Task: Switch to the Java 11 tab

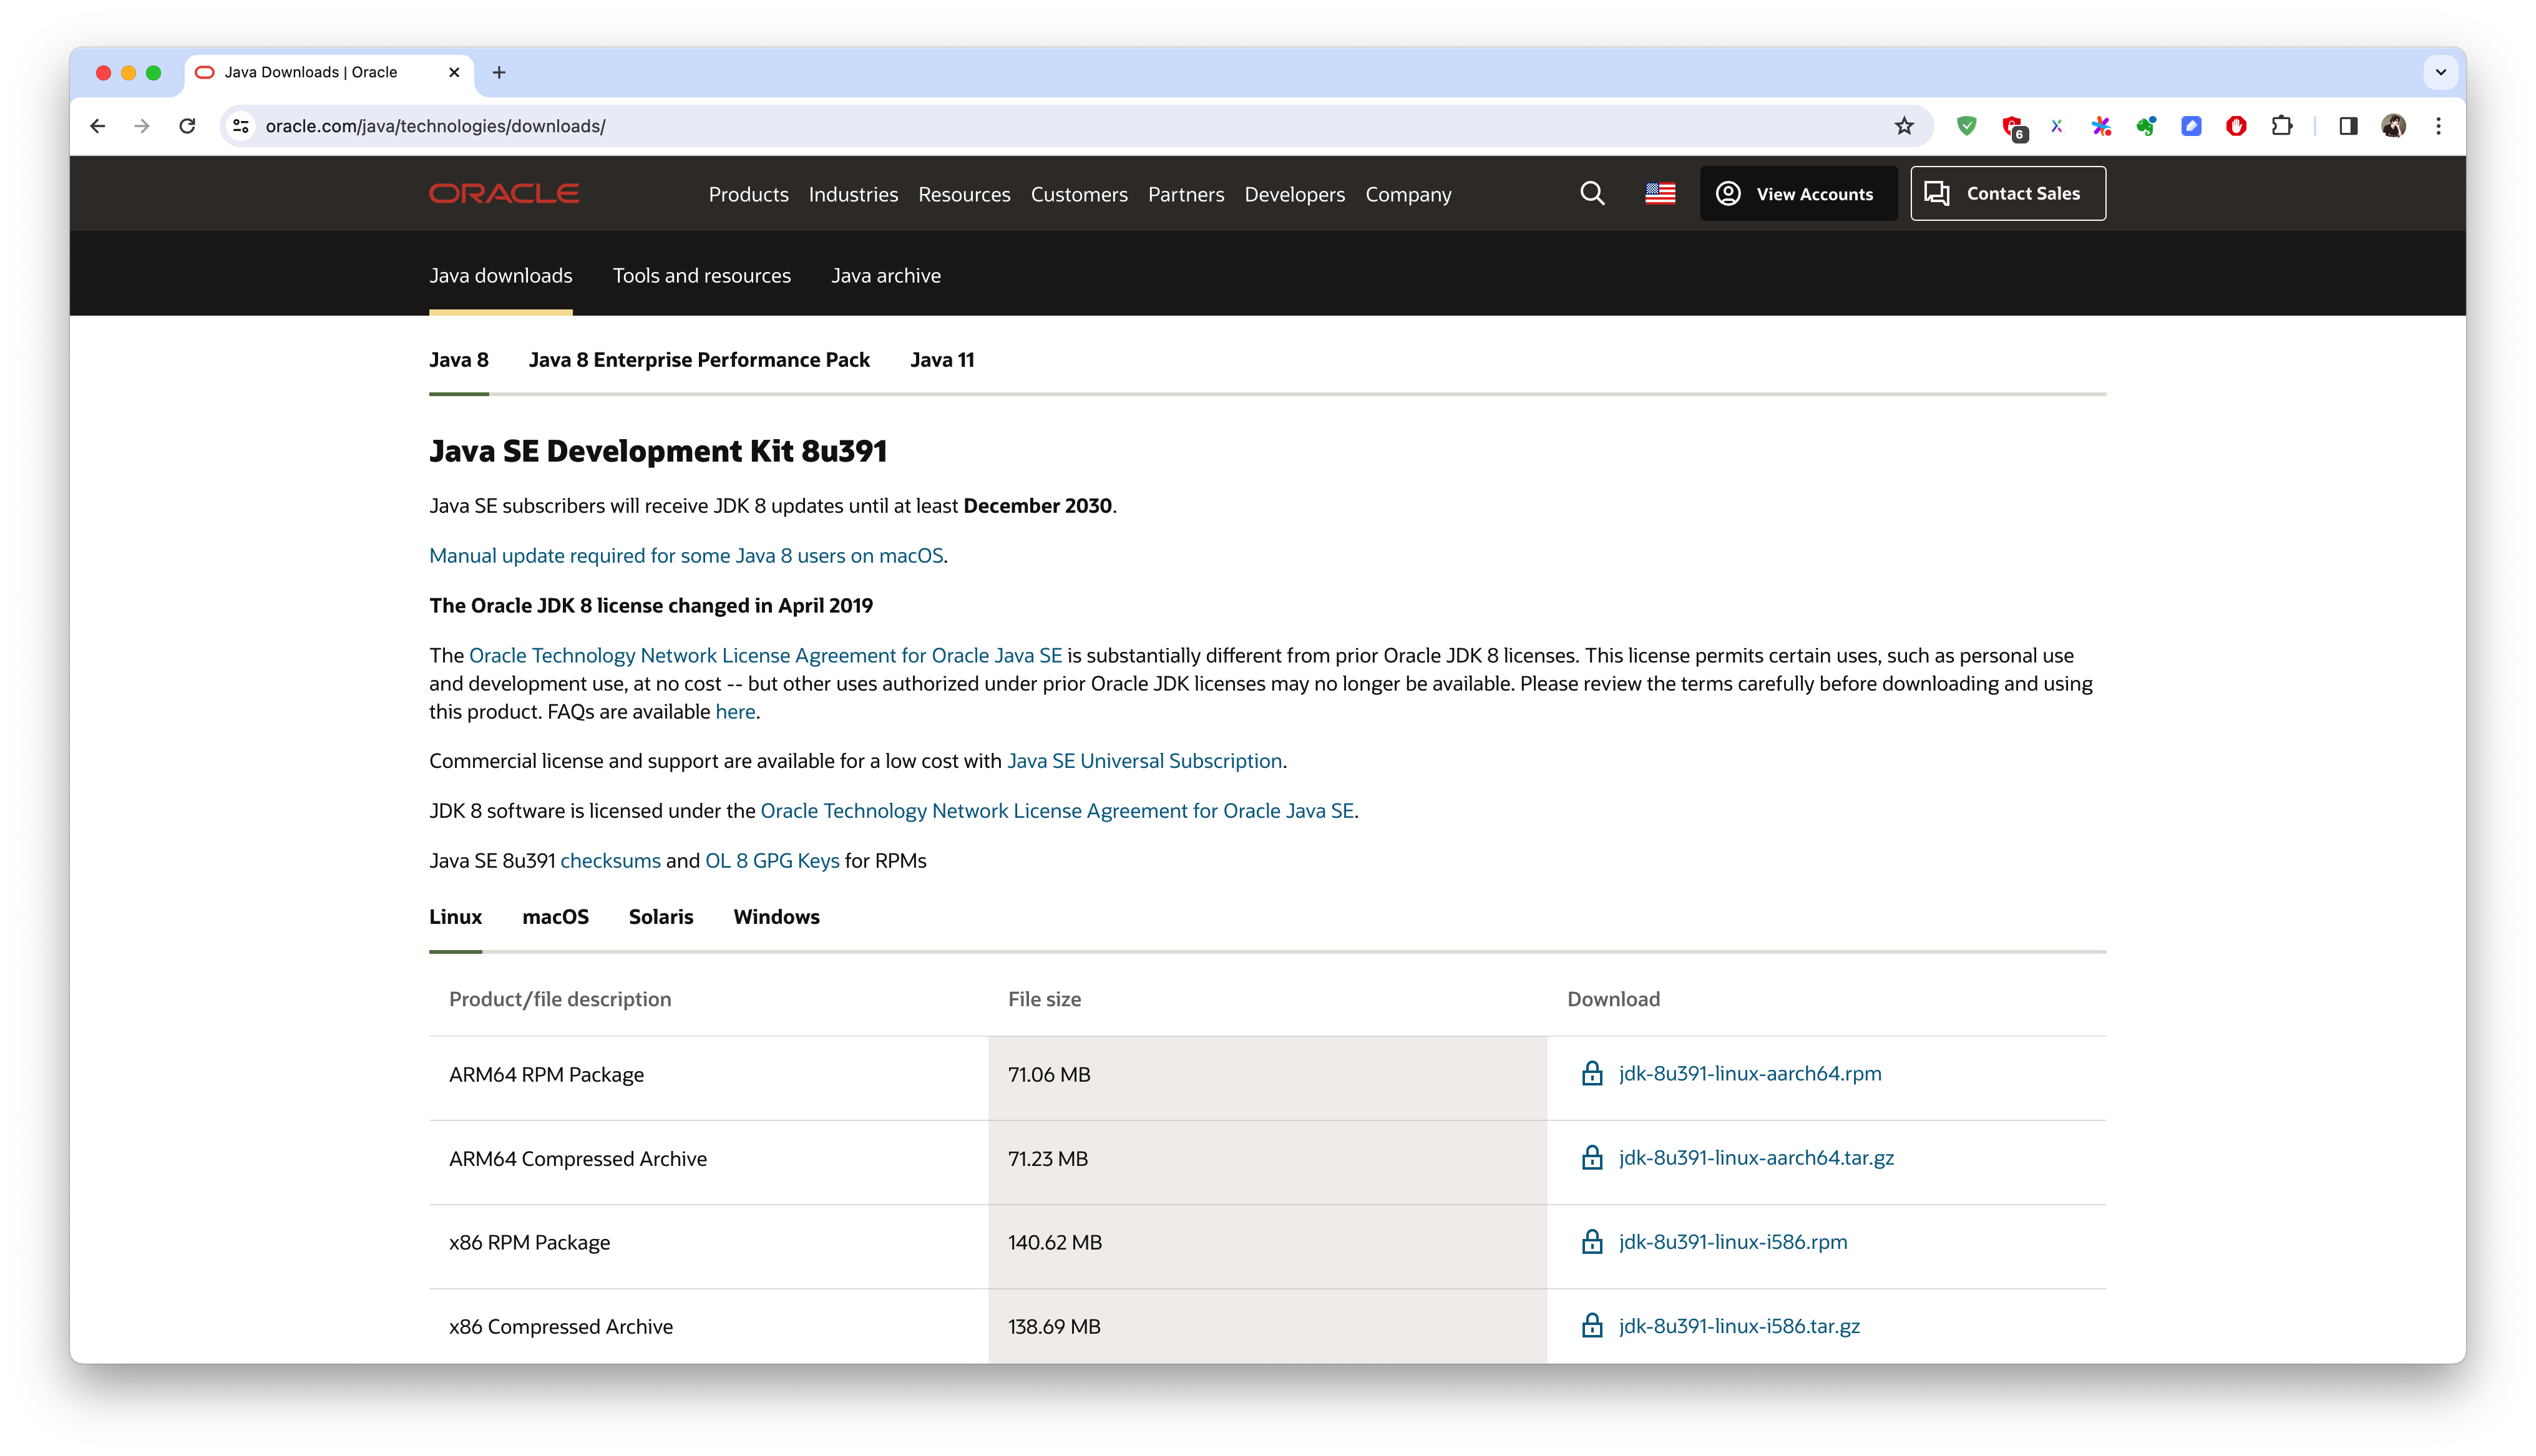Action: [942, 359]
